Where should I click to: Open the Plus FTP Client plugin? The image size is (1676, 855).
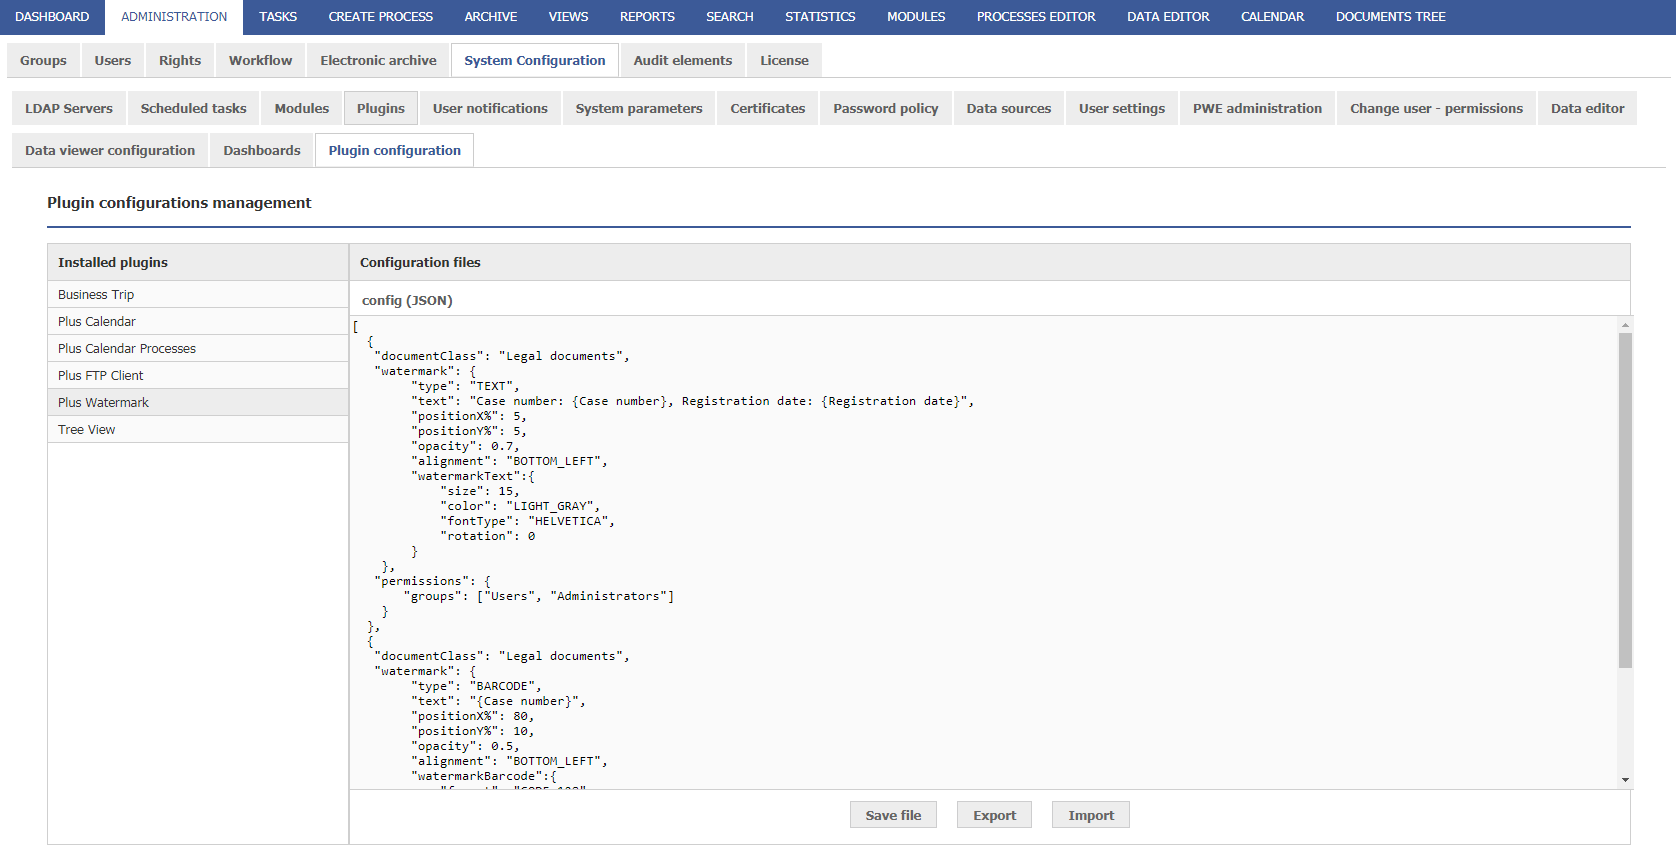tap(101, 375)
